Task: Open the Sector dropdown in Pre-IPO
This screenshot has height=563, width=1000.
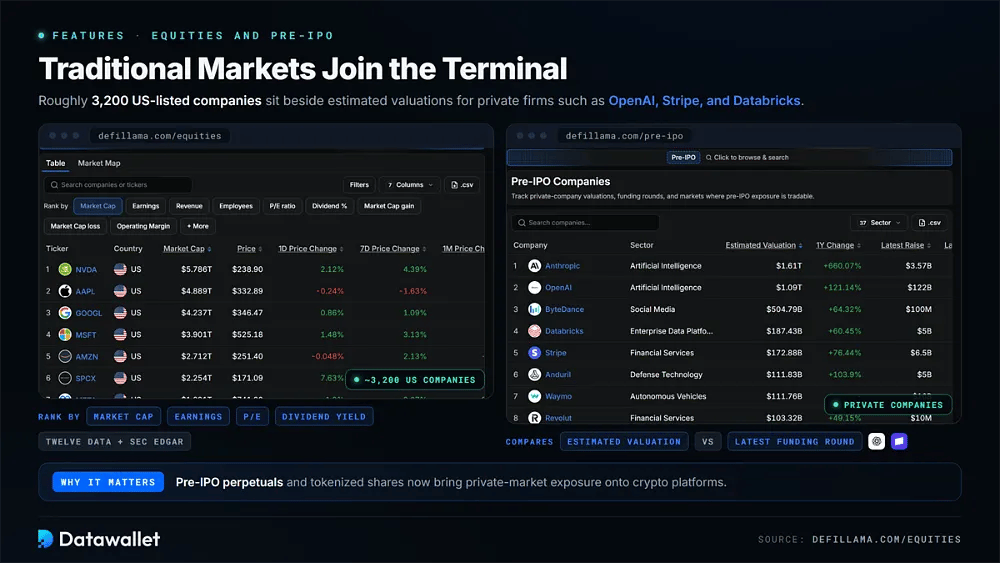Action: click(879, 223)
